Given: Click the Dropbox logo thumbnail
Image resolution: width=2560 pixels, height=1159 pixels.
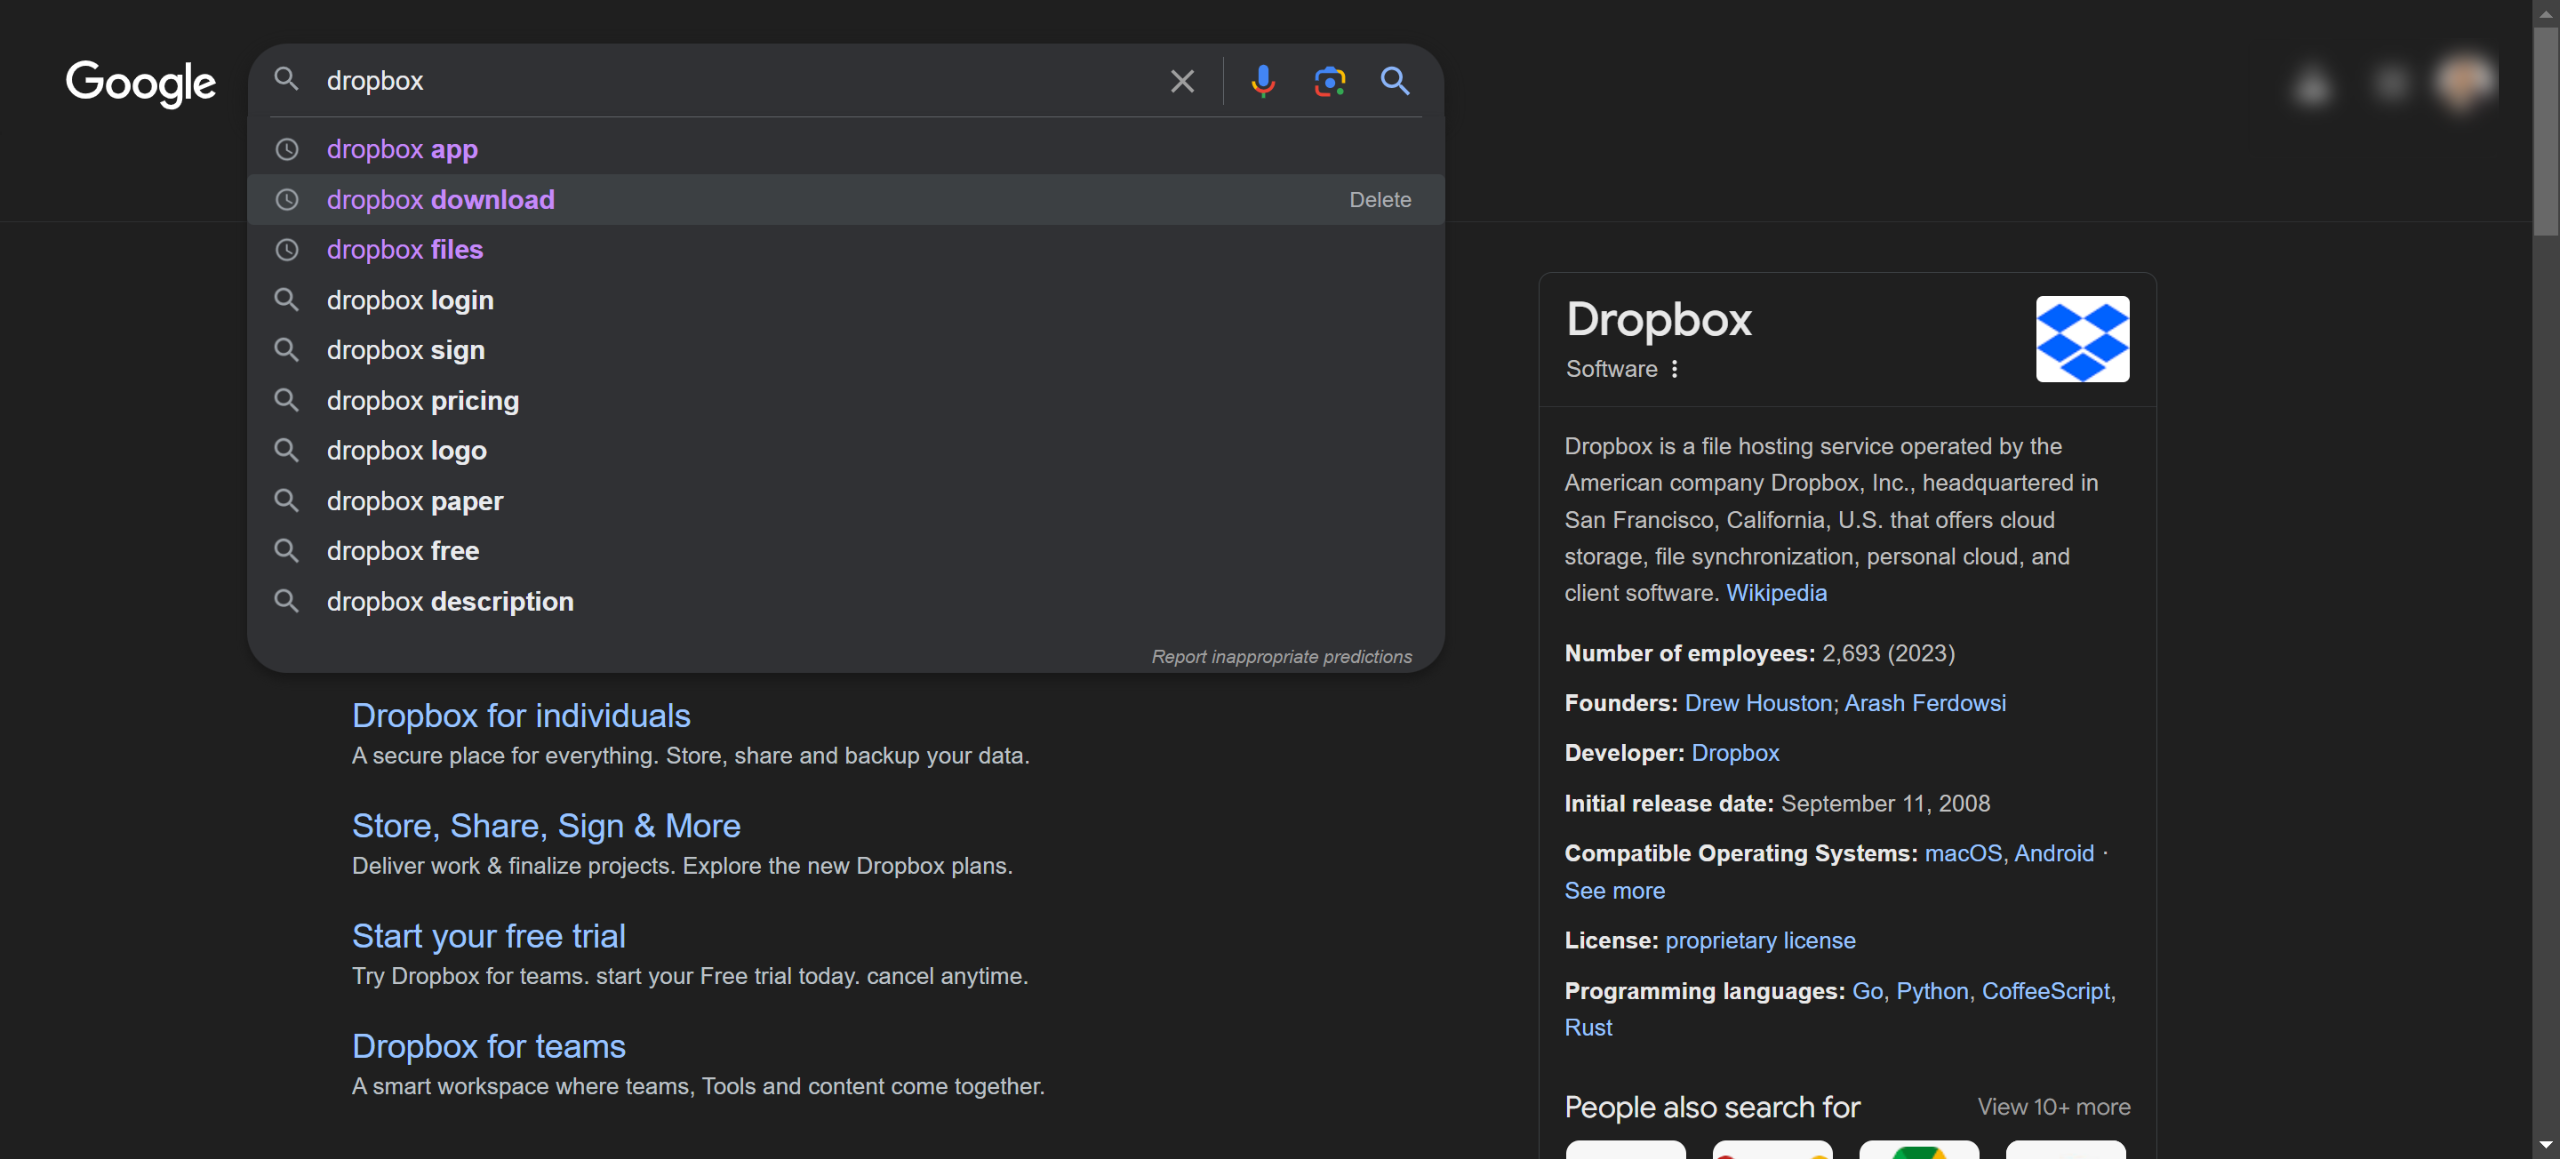Looking at the screenshot, I should (x=2082, y=339).
